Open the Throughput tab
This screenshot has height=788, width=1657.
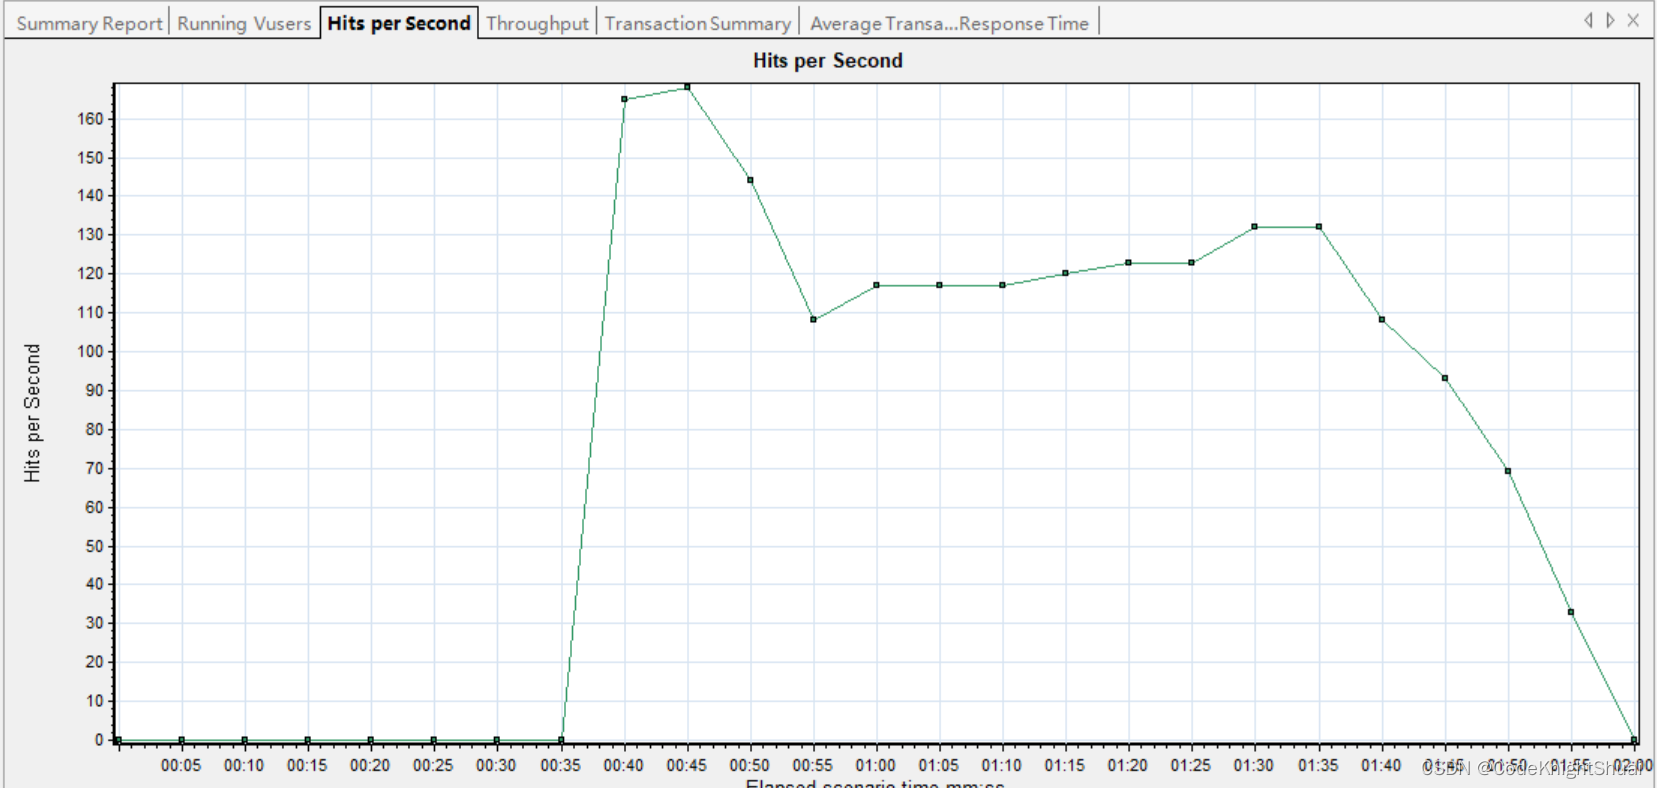[x=537, y=23]
